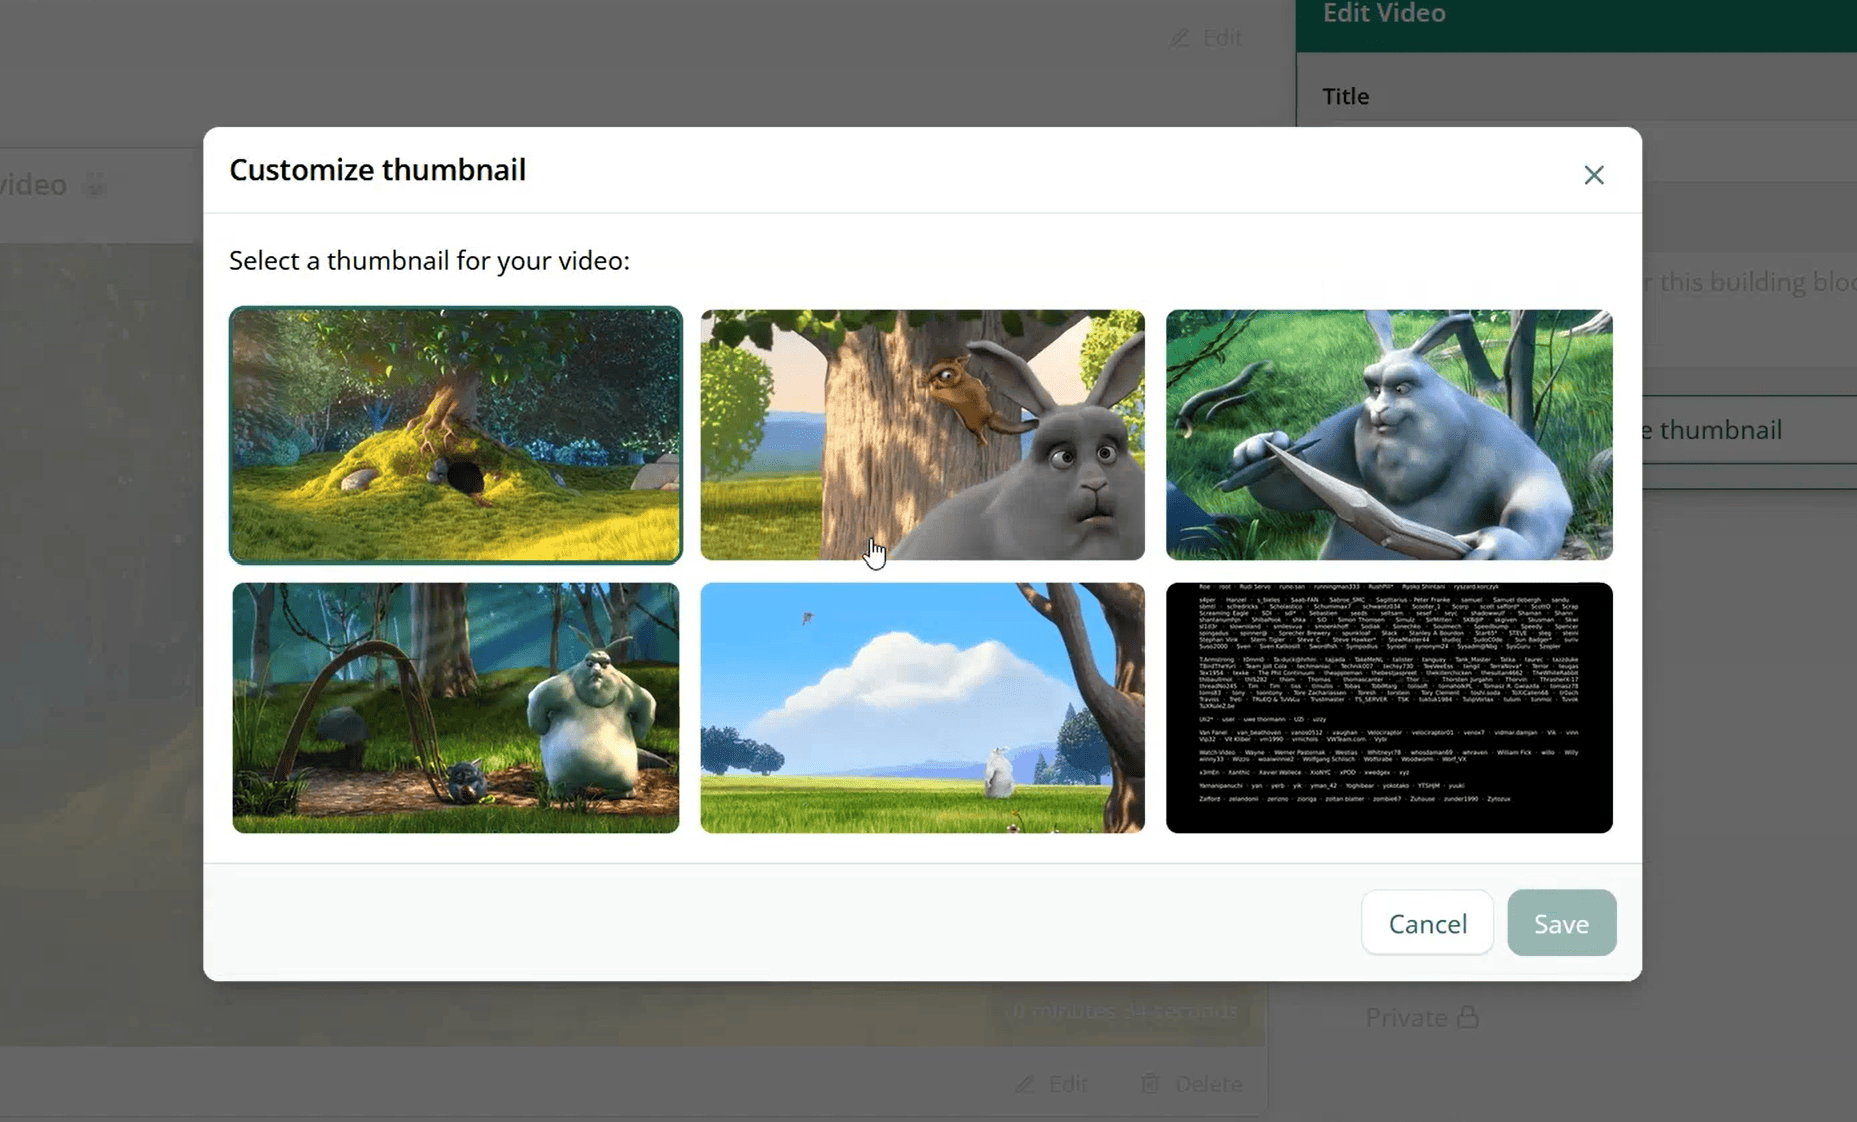Choose the thumbnail of the rabbit holding a stick
1857x1122 pixels.
click(1389, 434)
